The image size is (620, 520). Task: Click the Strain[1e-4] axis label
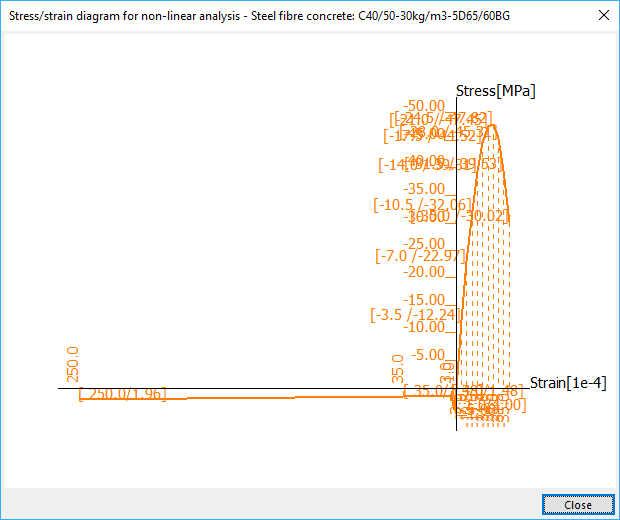pos(567,383)
